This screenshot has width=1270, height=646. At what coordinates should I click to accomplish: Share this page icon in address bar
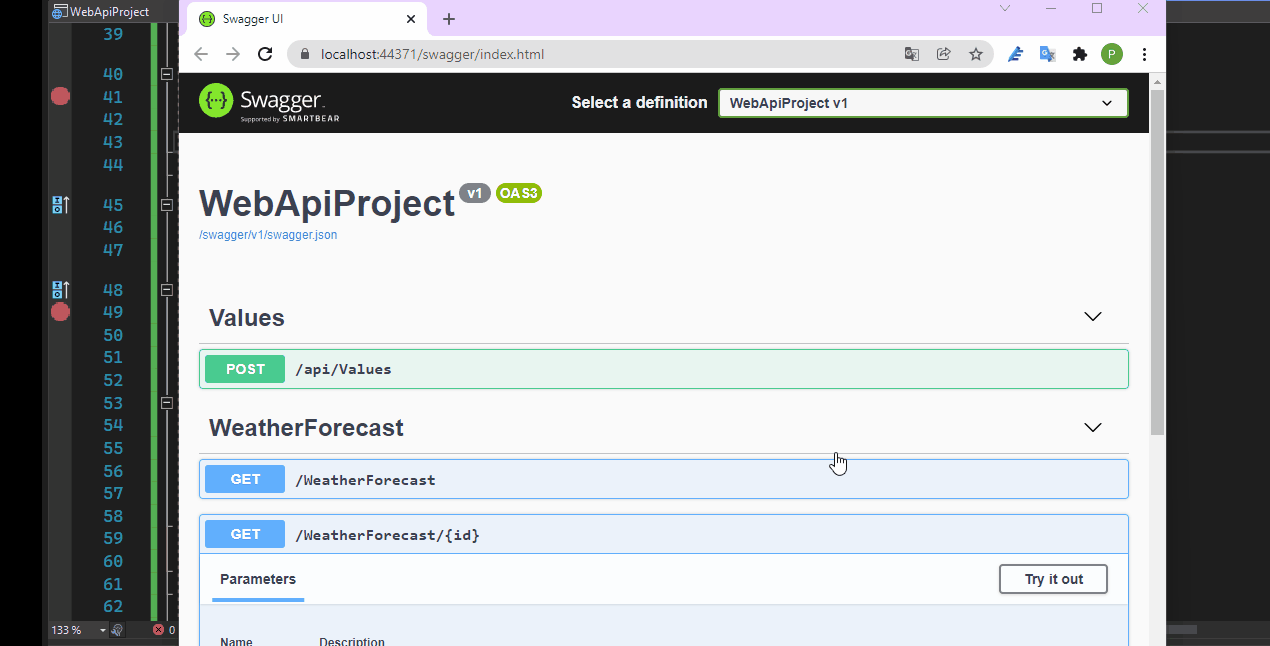pos(943,54)
